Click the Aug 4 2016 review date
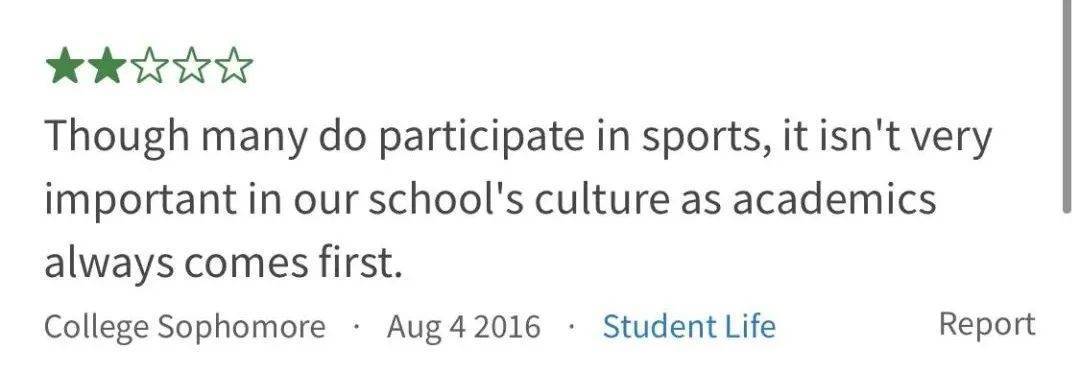 pos(464,327)
